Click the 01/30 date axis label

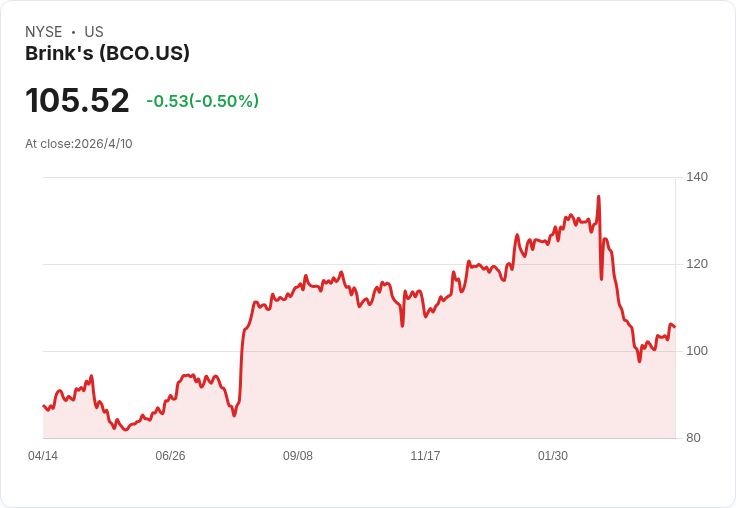point(553,456)
